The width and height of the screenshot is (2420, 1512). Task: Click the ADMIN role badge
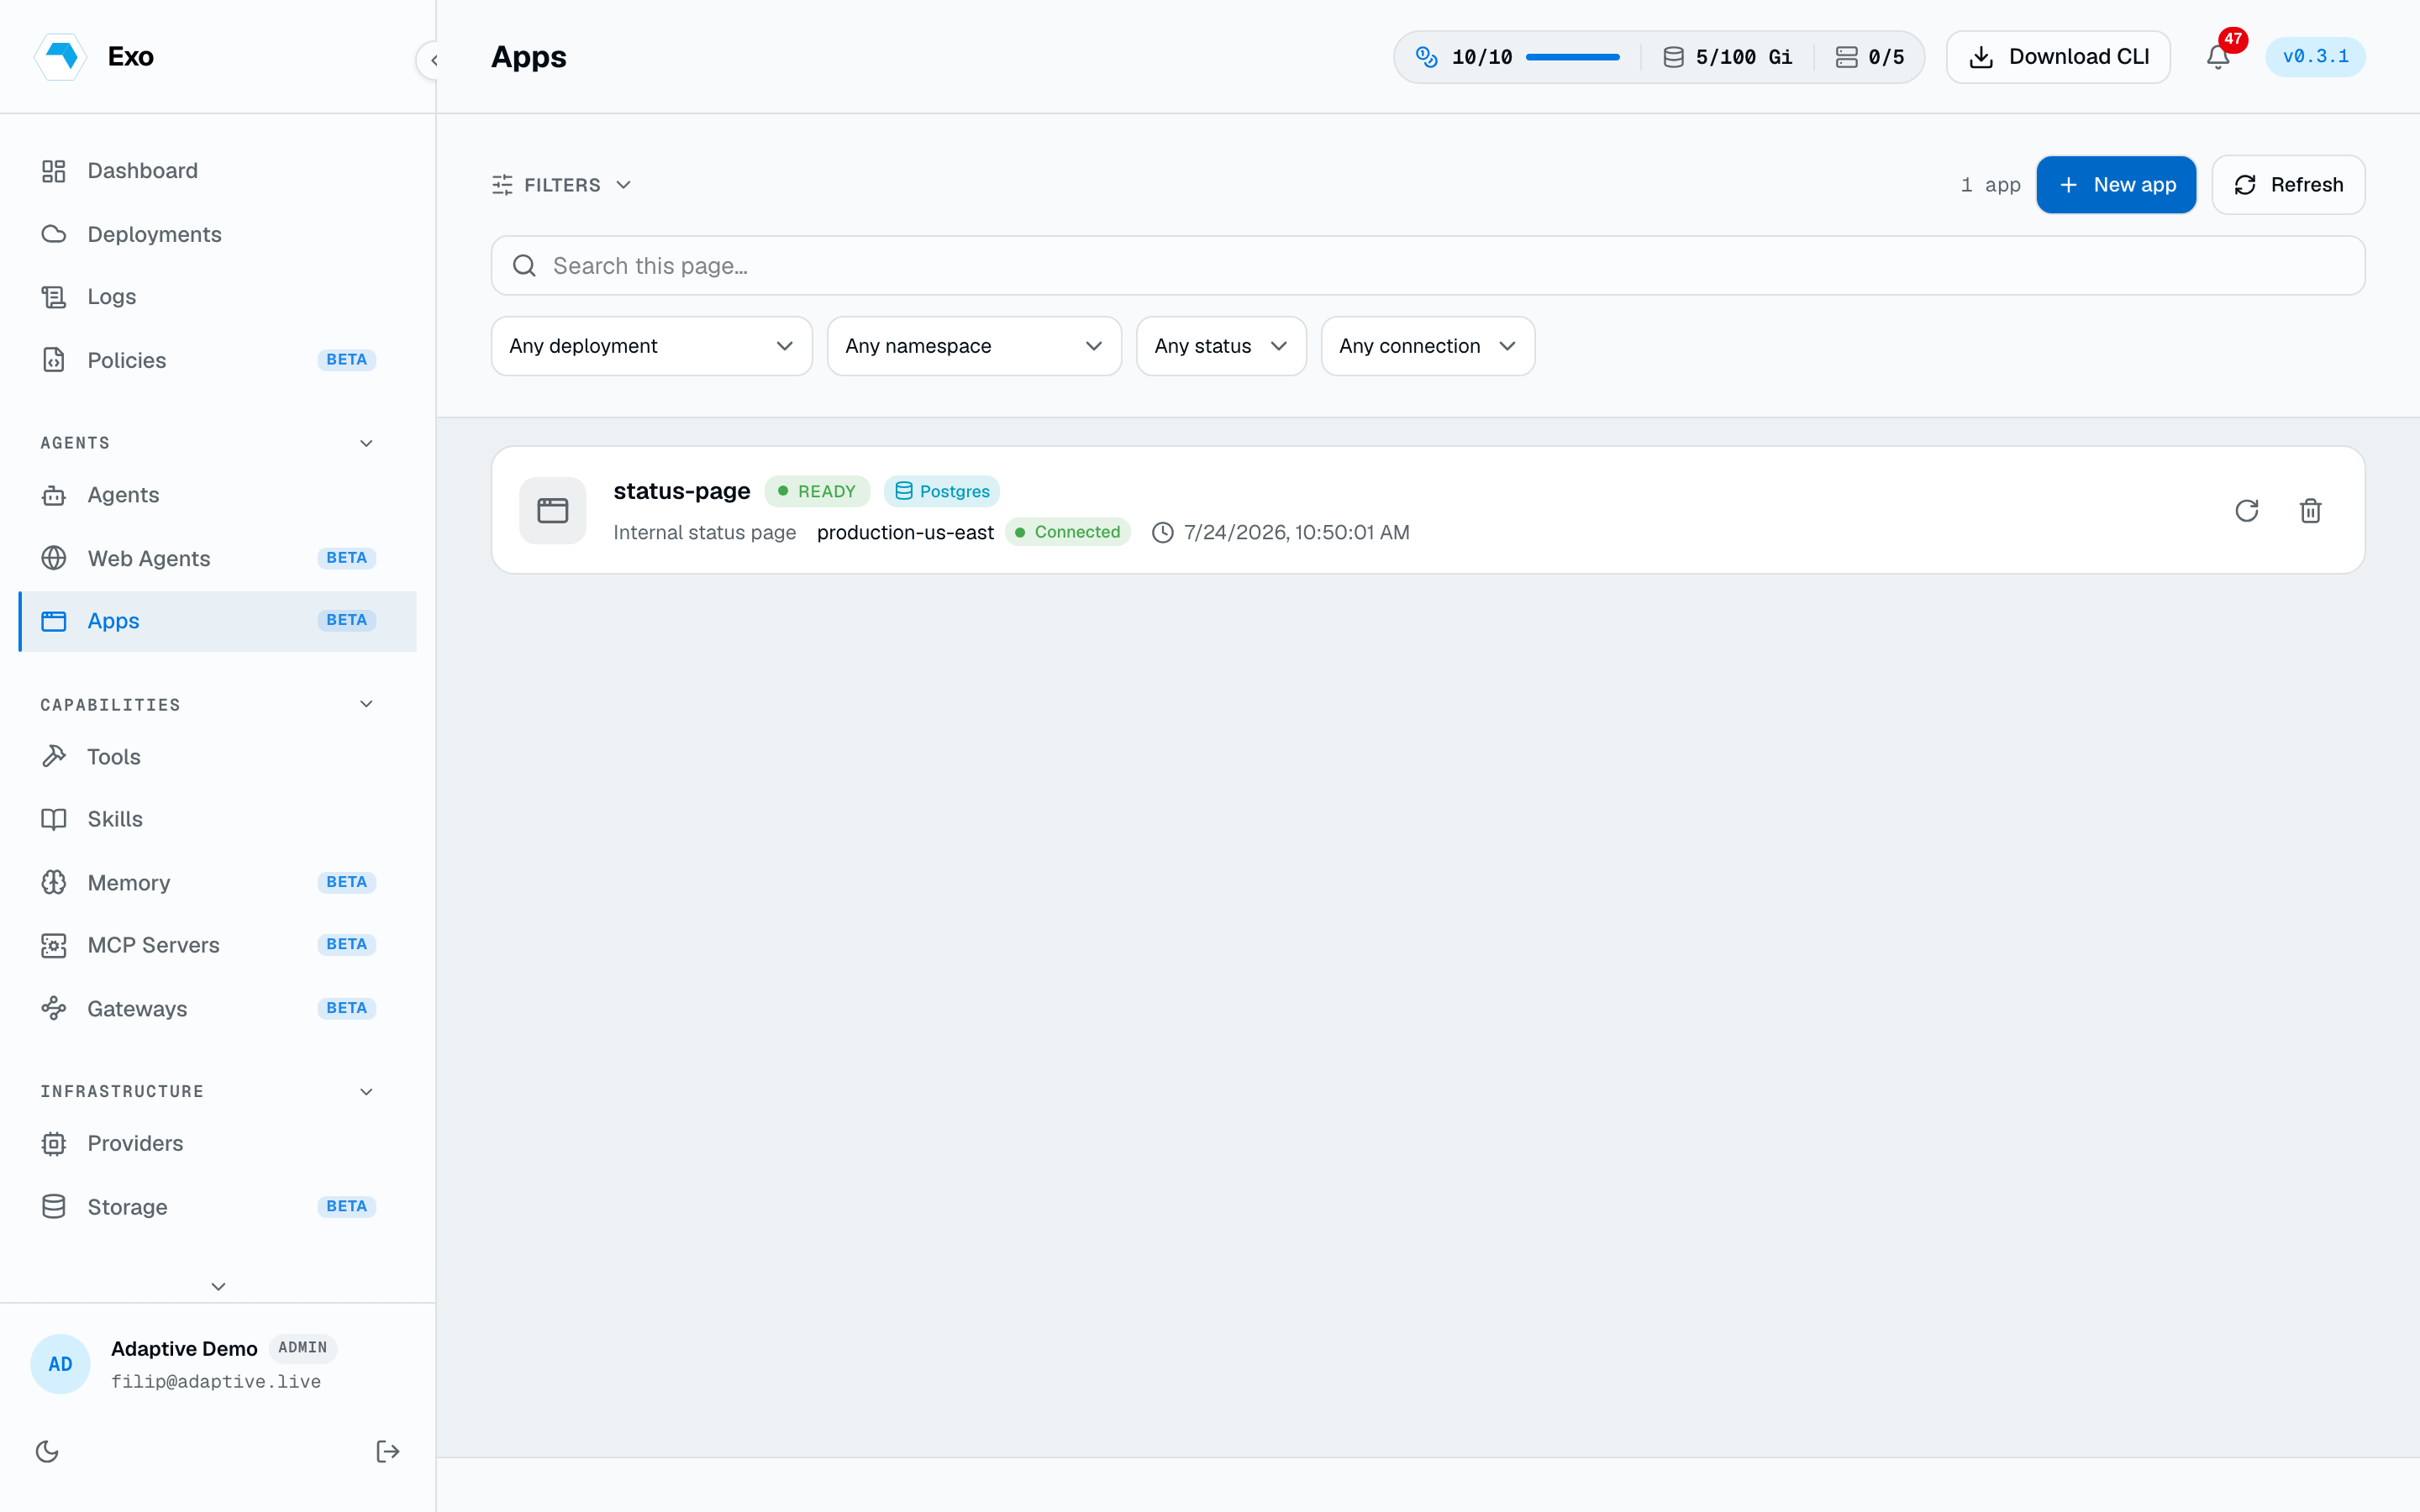[x=302, y=1348]
